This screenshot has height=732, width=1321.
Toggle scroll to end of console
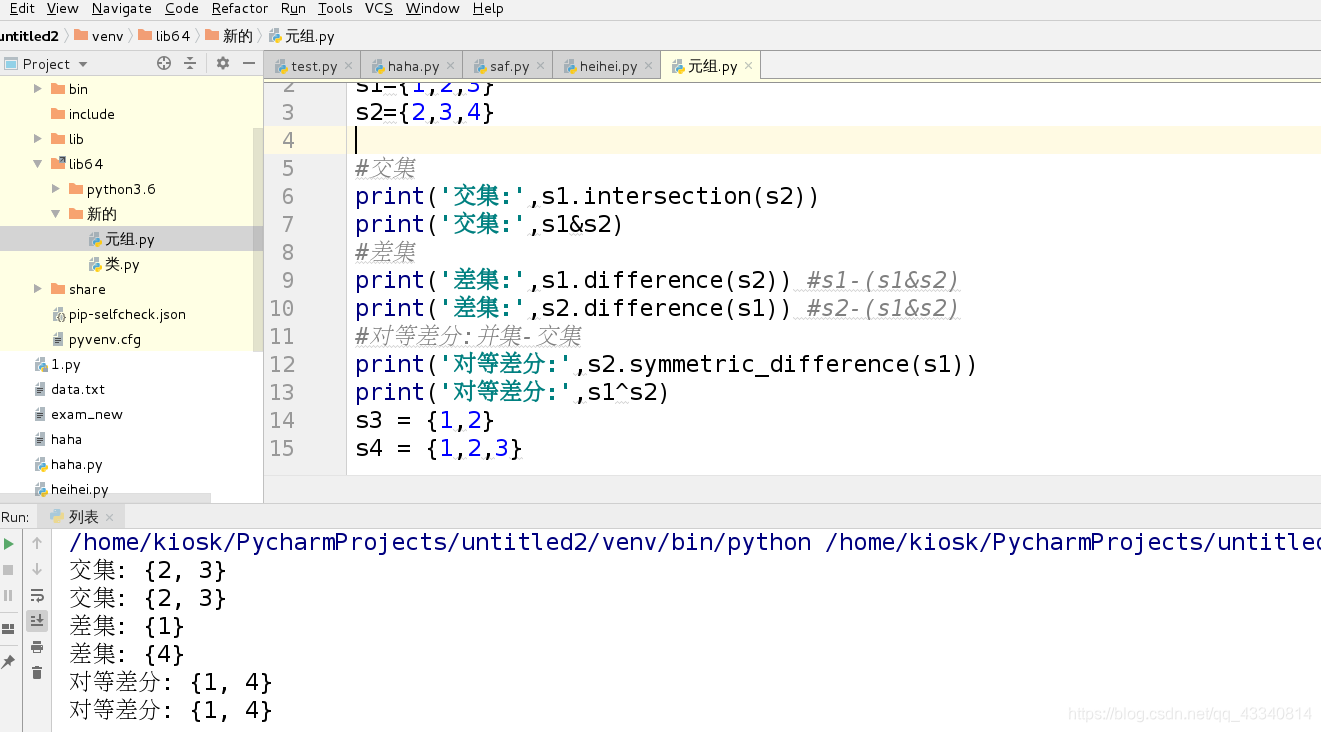pyautogui.click(x=37, y=621)
